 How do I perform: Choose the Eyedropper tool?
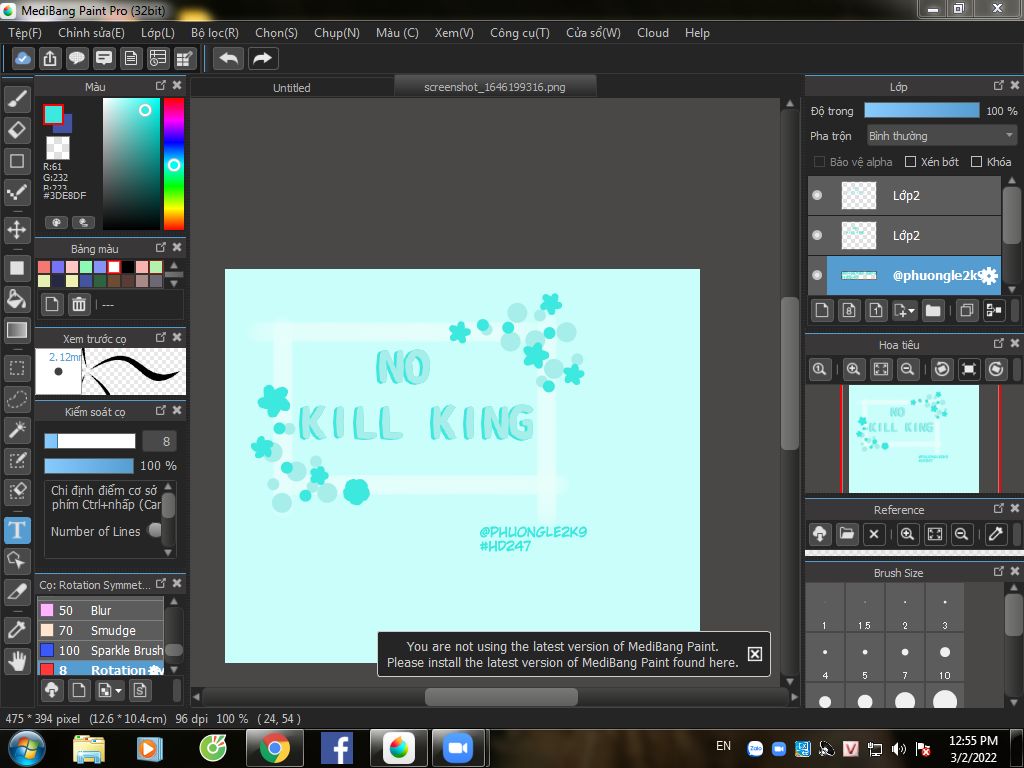click(16, 629)
